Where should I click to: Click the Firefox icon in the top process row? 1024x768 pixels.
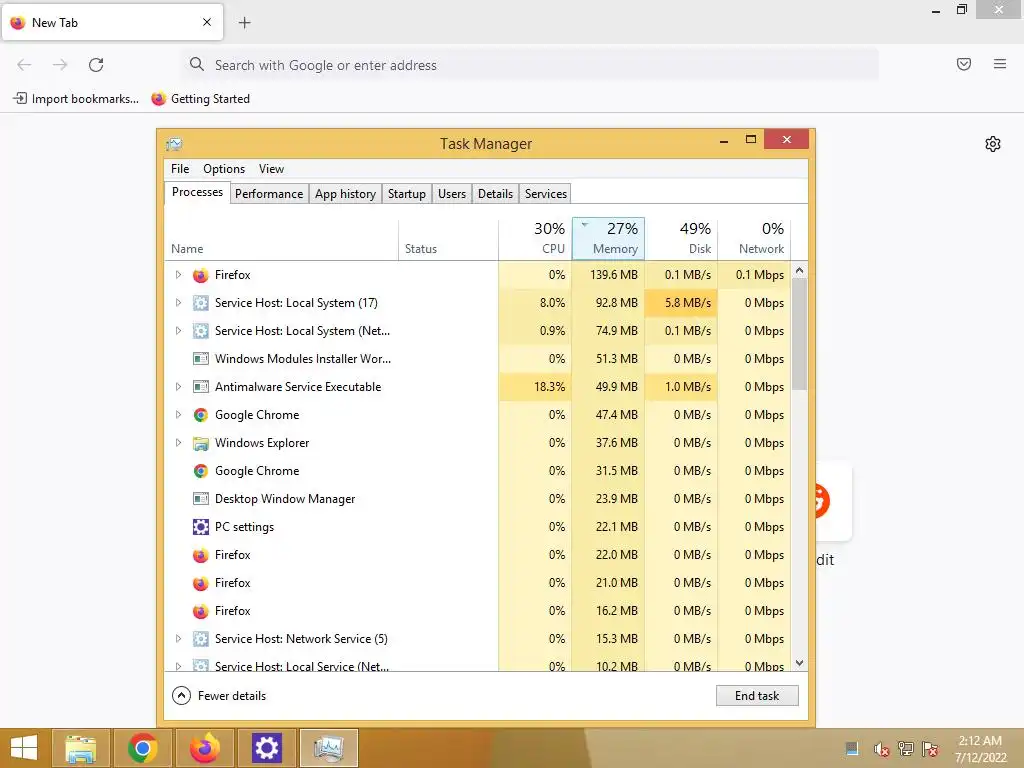pyautogui.click(x=200, y=275)
